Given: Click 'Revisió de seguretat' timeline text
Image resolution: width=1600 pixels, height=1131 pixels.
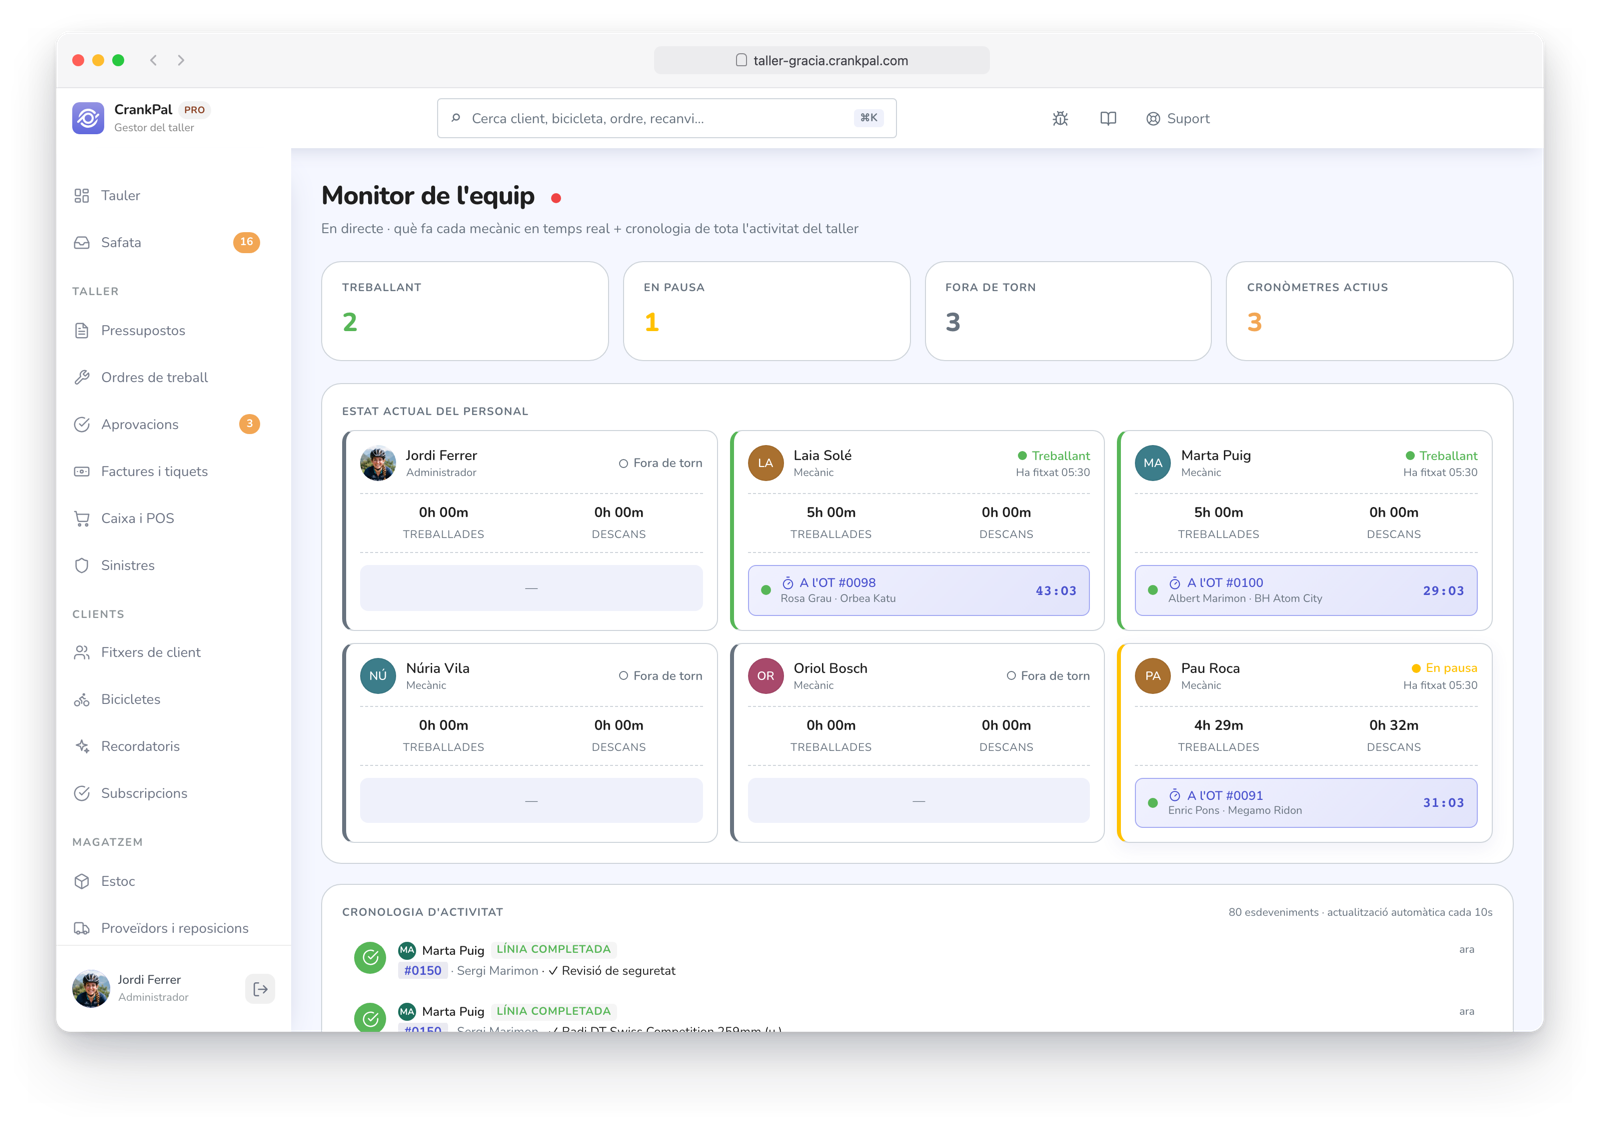Looking at the screenshot, I should click(x=618, y=971).
